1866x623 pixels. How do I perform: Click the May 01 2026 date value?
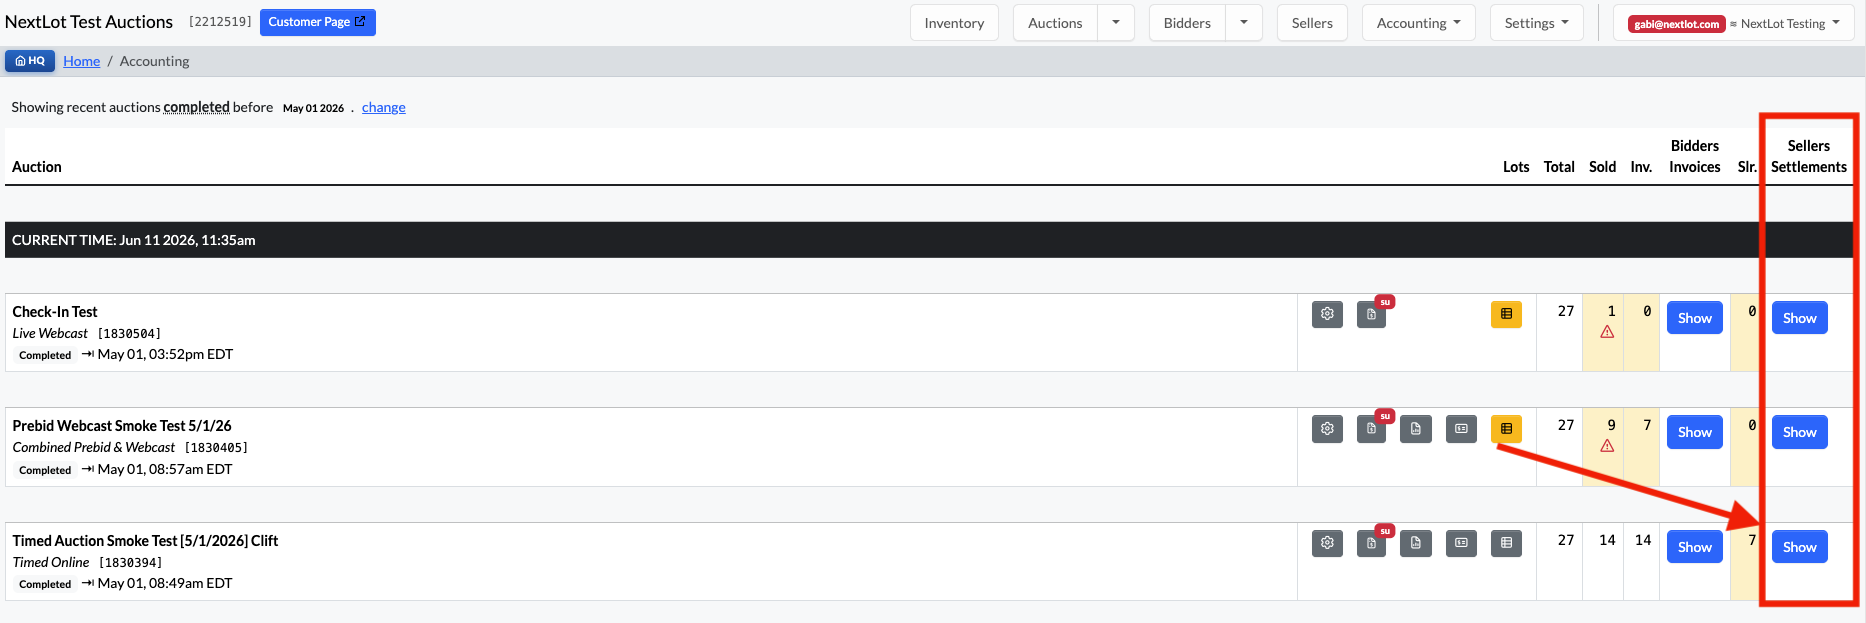click(x=313, y=108)
